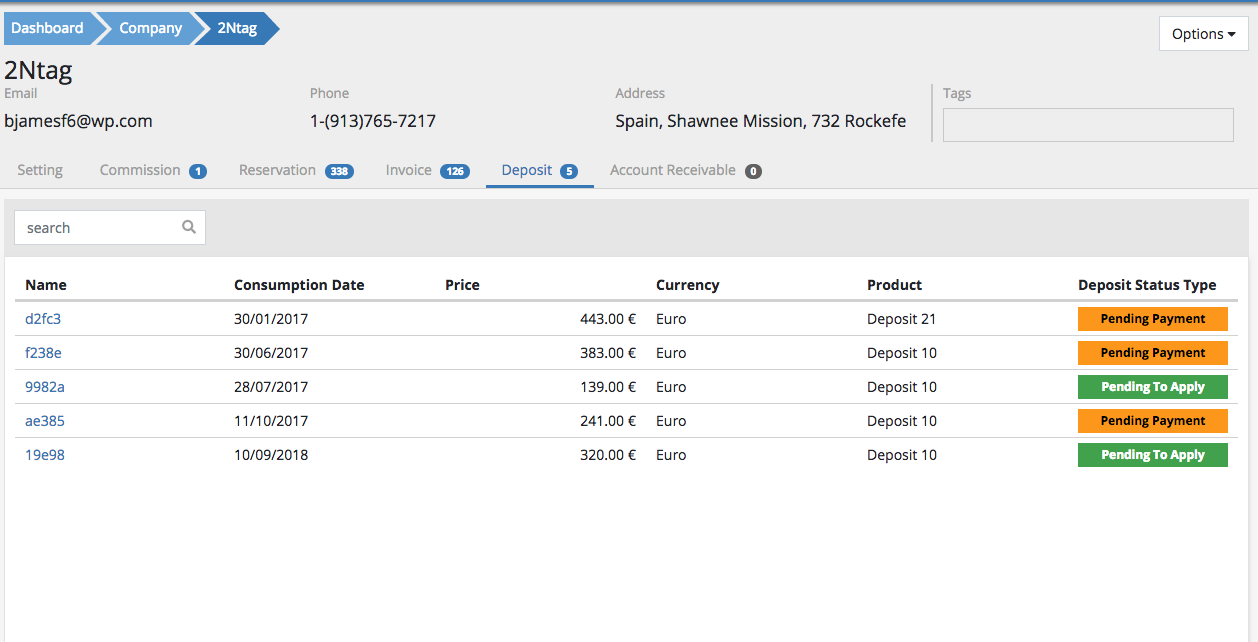Open deposit 9982a
Viewport: 1258px width, 642px height.
click(45, 387)
